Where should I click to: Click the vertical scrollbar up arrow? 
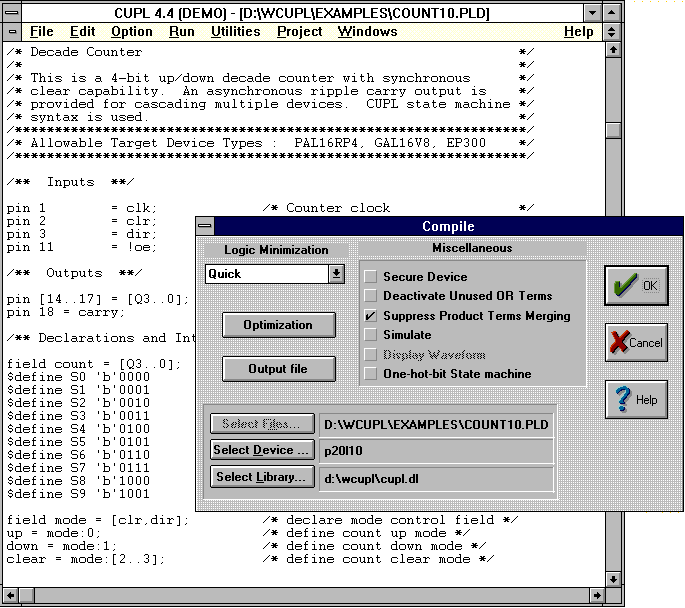(x=613, y=50)
